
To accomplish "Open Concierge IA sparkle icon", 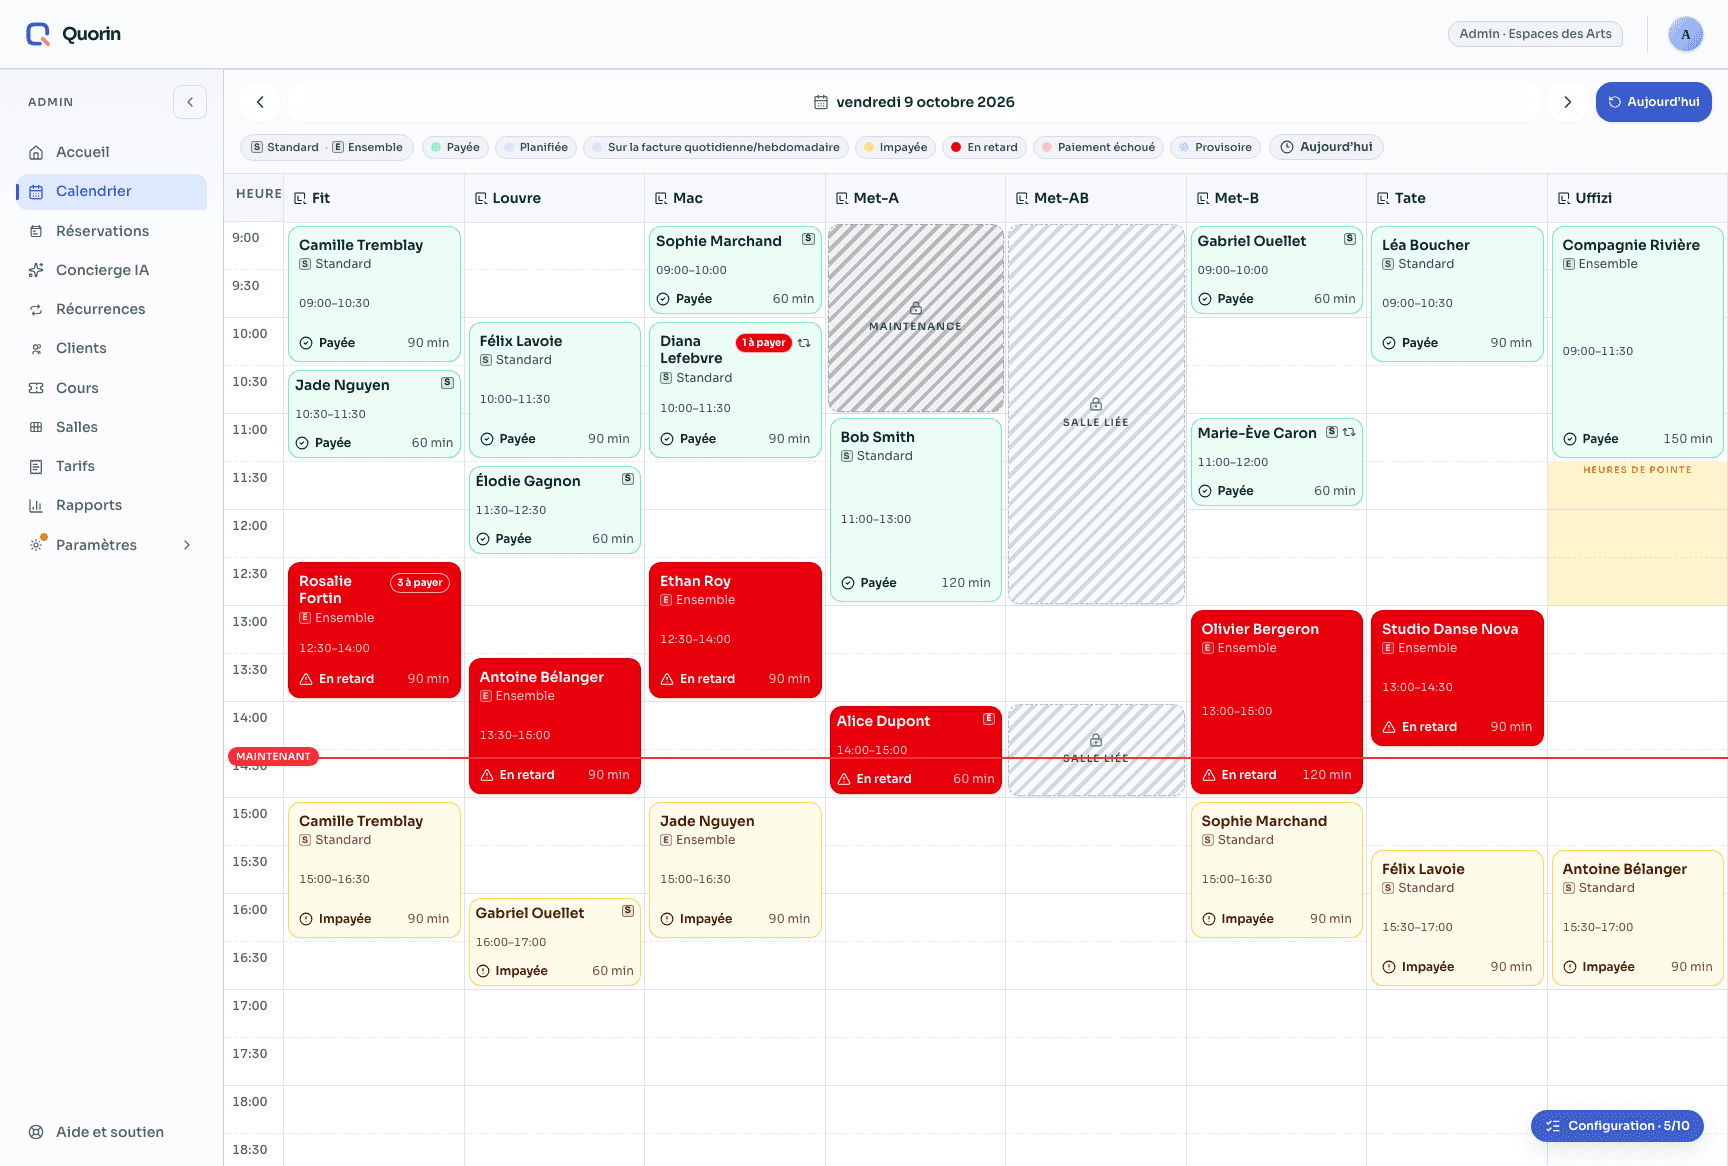I will coord(36,270).
